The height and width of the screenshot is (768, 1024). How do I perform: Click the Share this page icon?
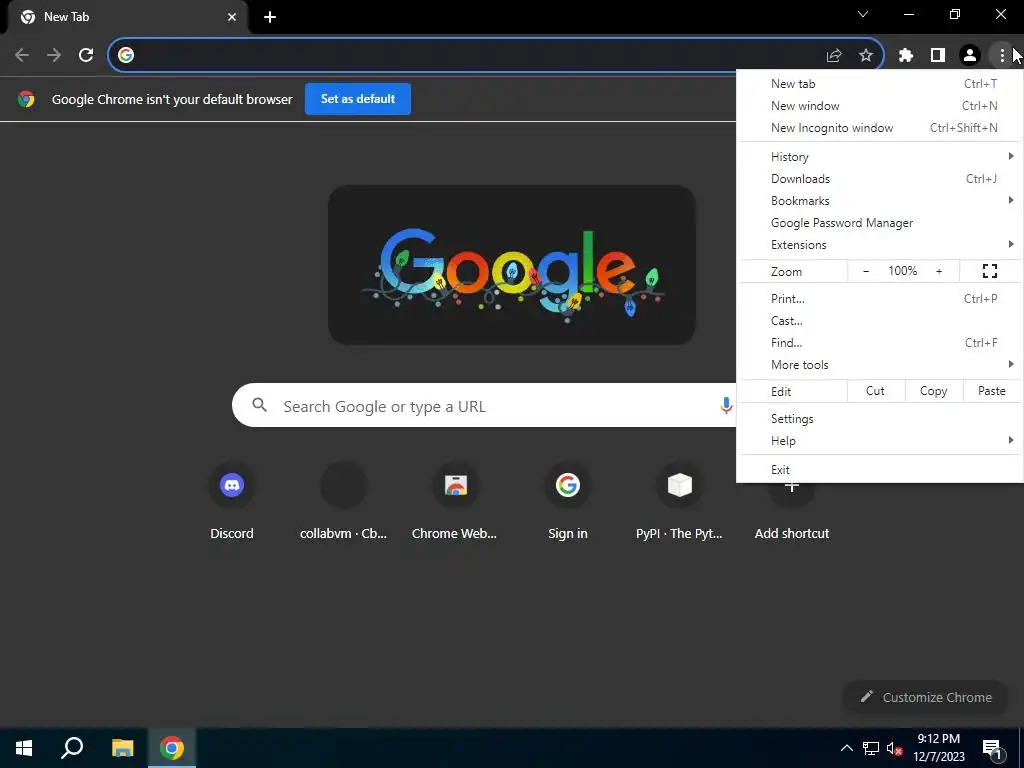[x=834, y=56]
